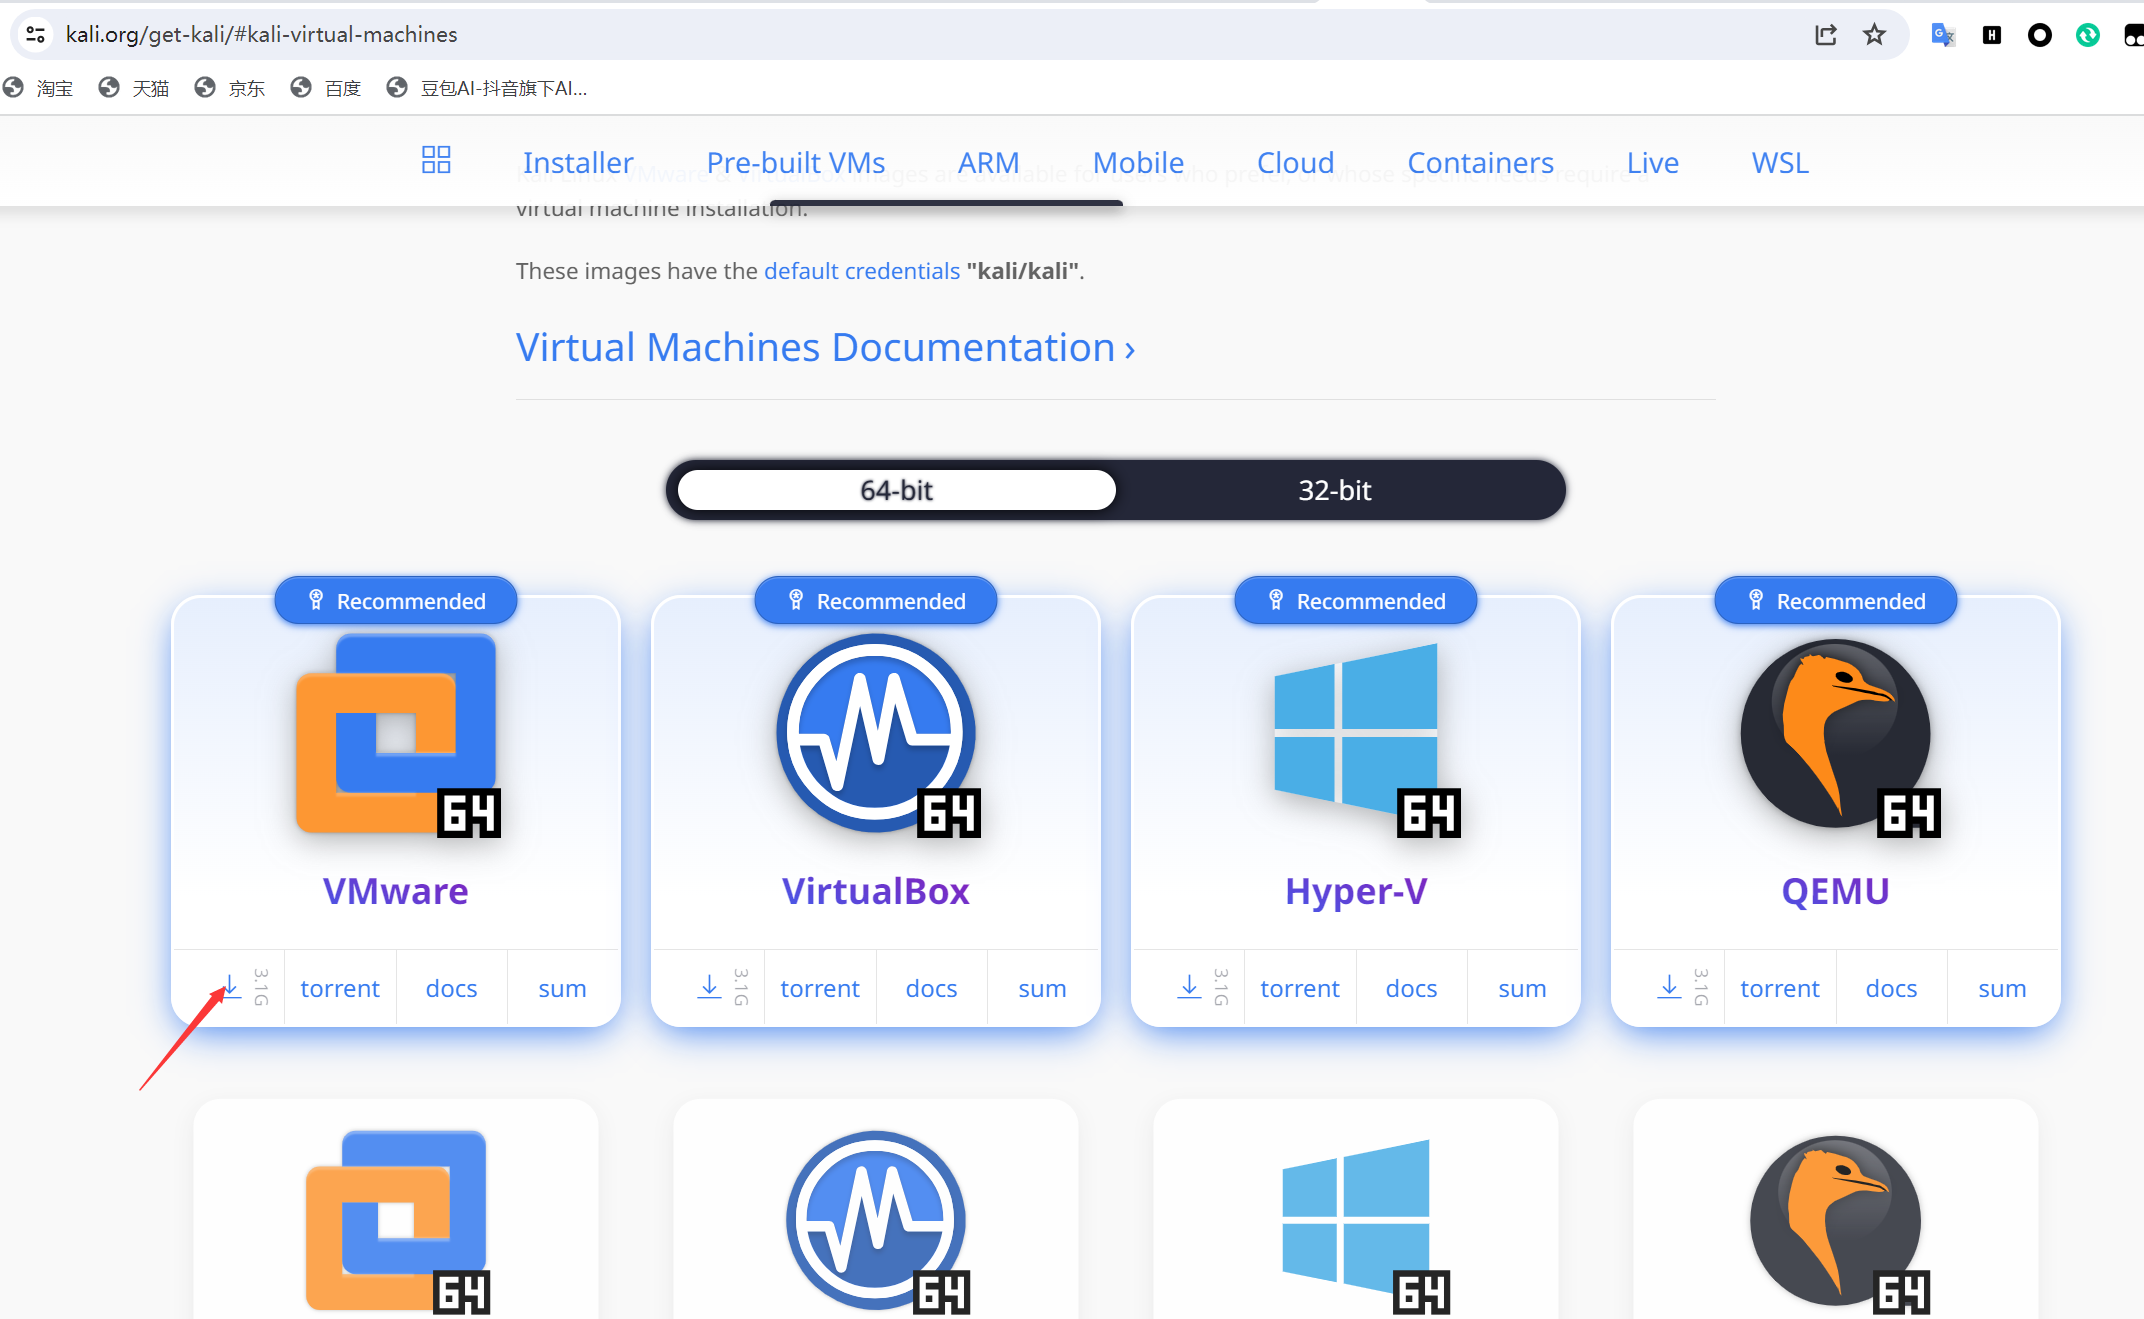Click the Recommended badge on Hyper-V card

(1356, 600)
